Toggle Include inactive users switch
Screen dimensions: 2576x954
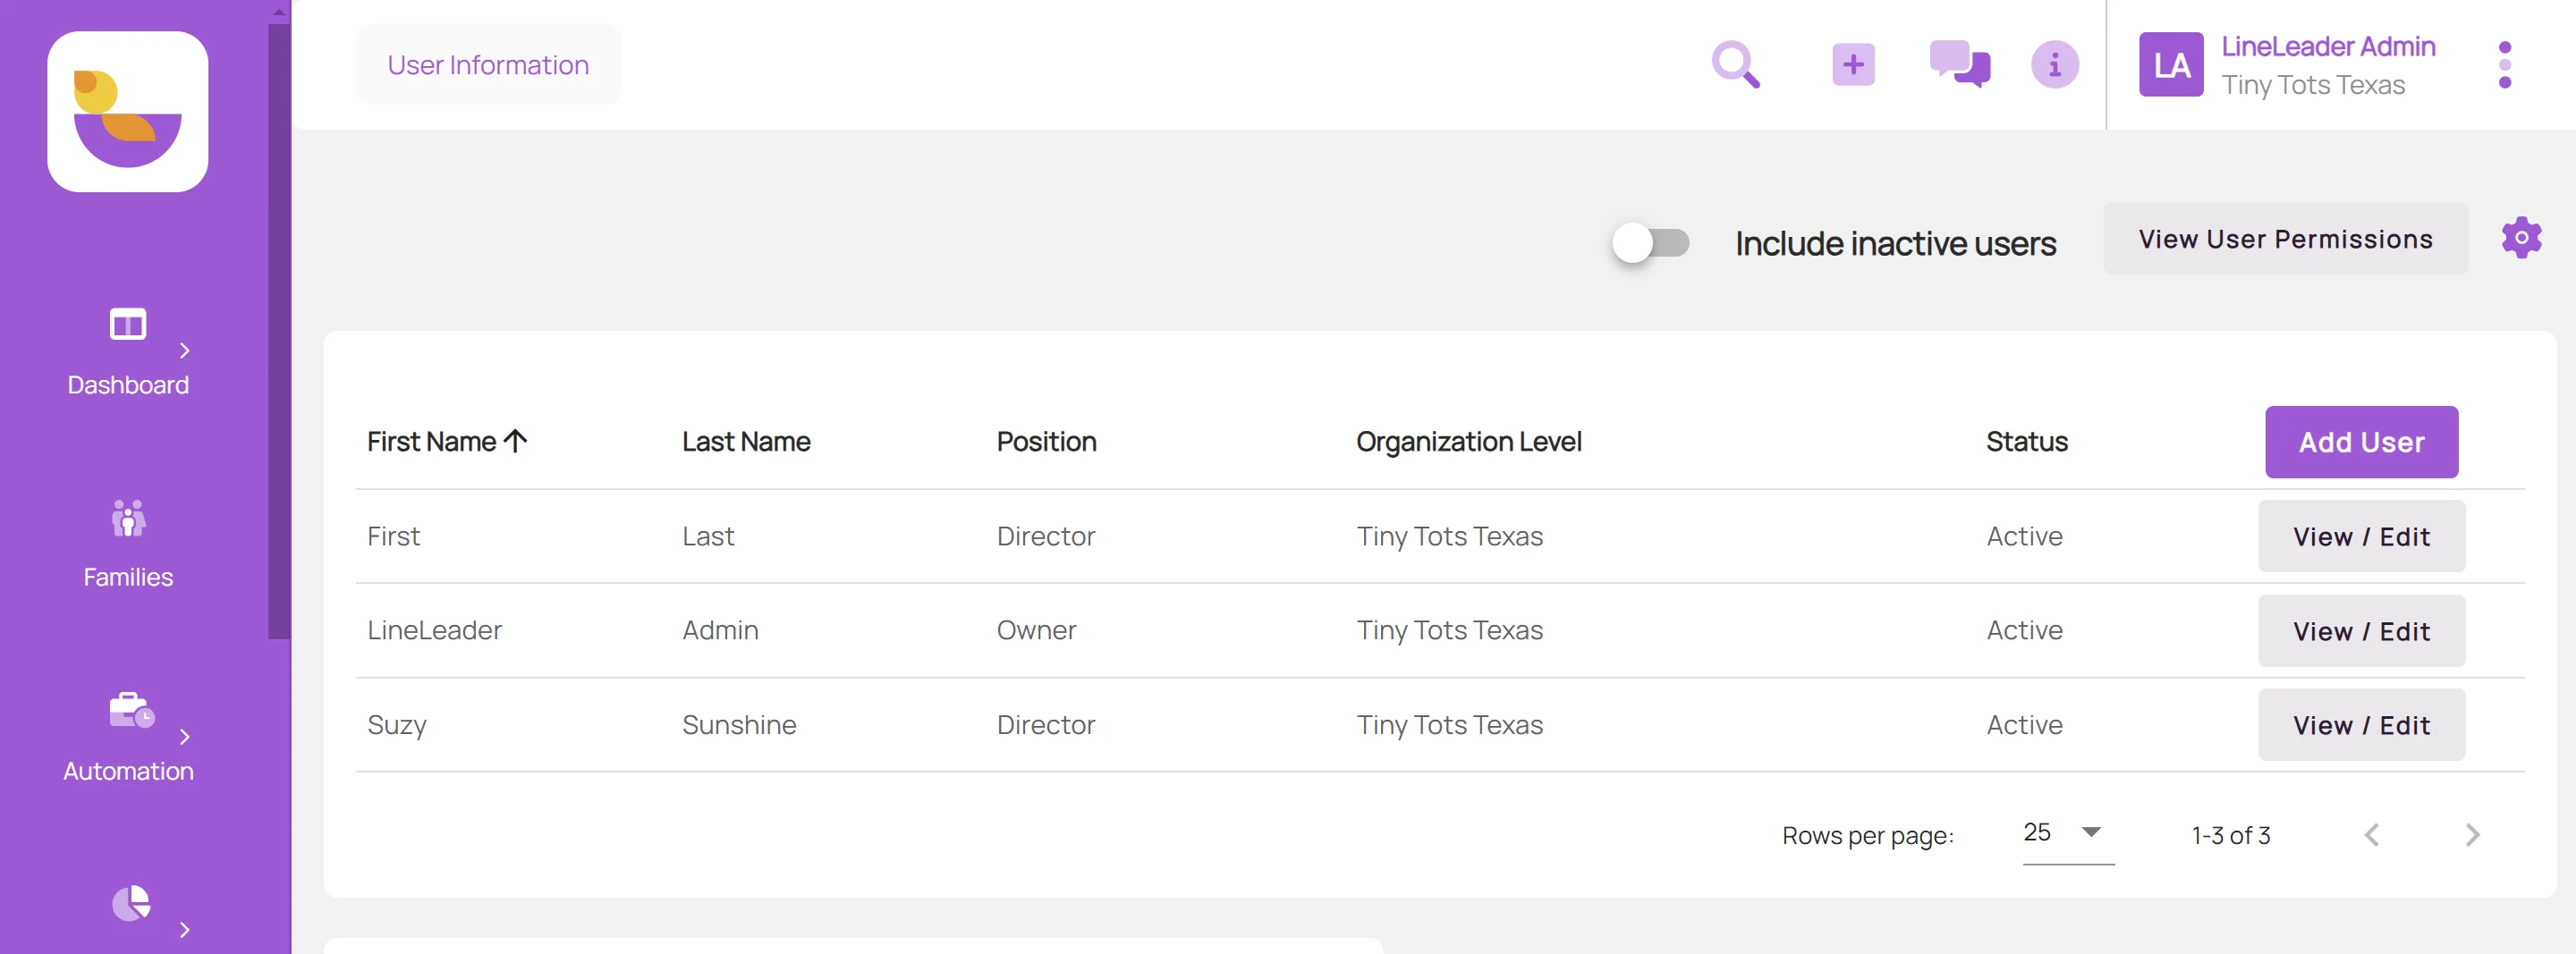tap(1650, 243)
